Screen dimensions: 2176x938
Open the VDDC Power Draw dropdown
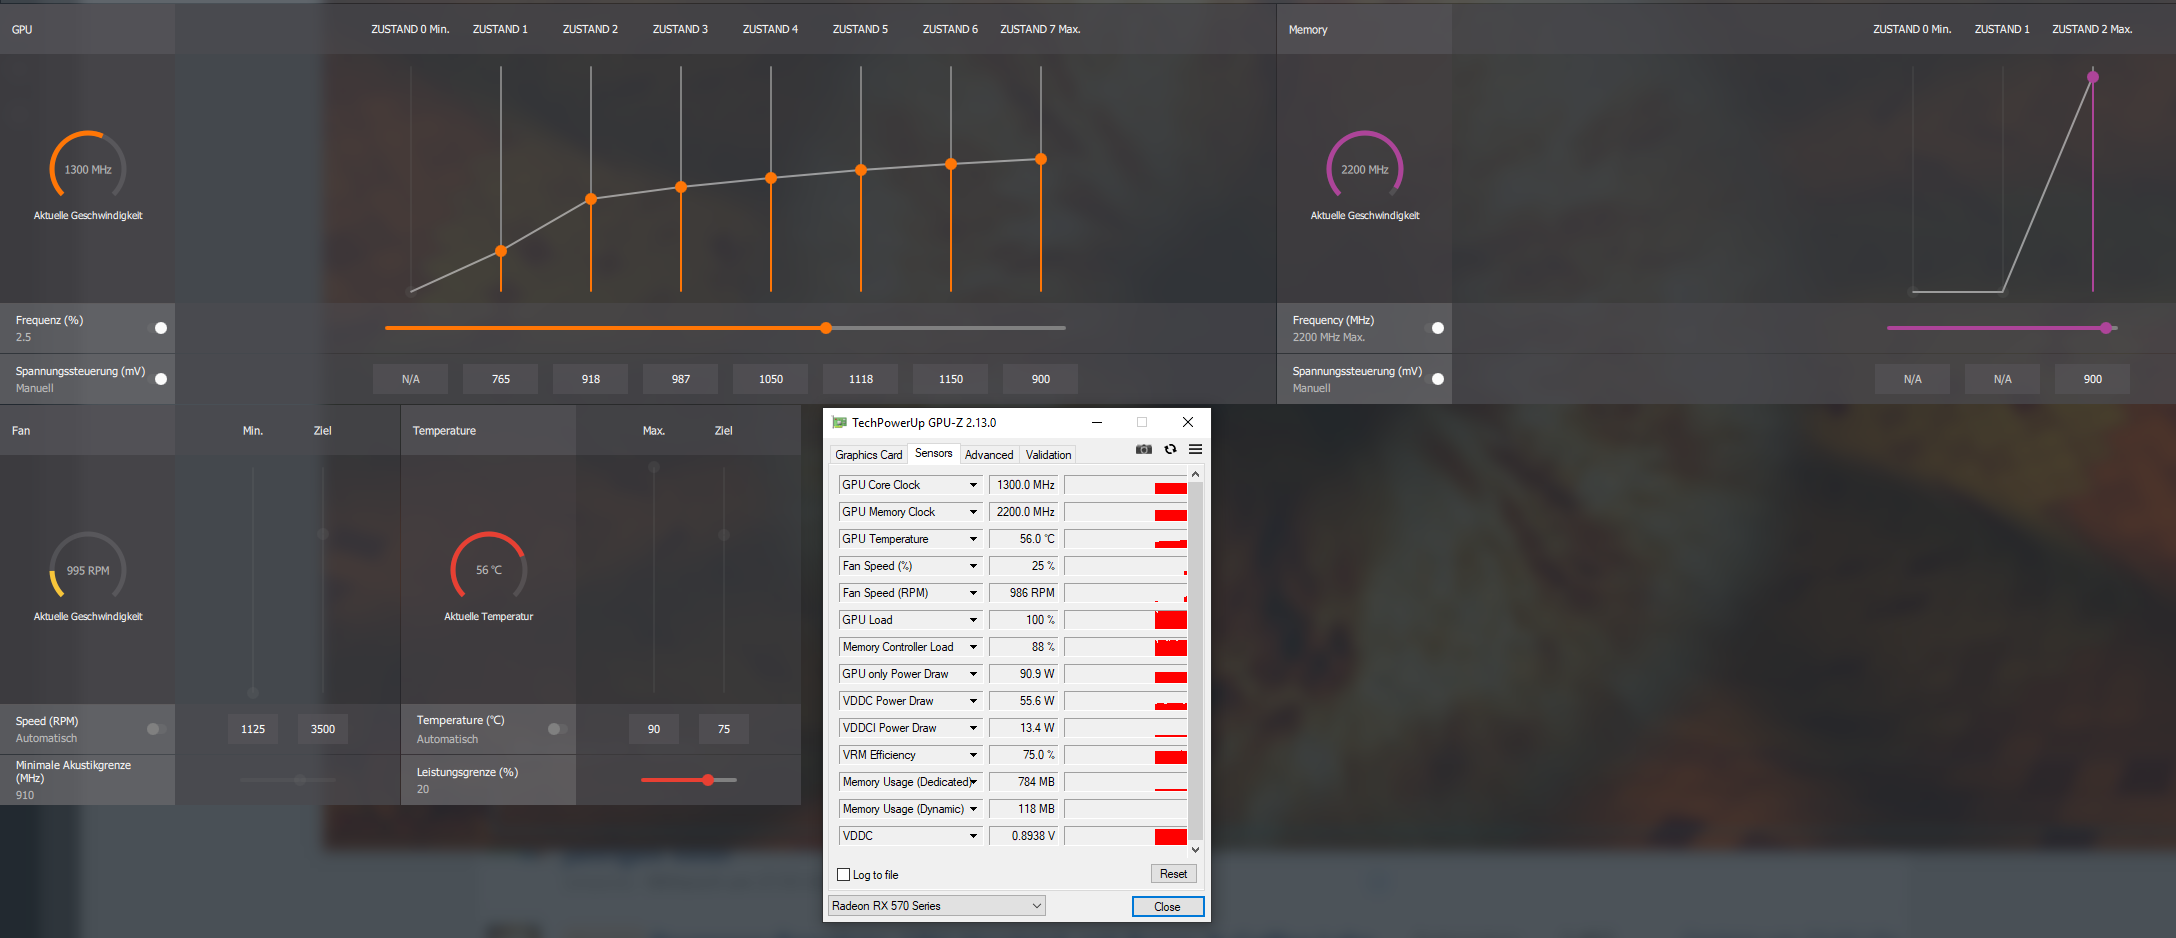tap(973, 701)
